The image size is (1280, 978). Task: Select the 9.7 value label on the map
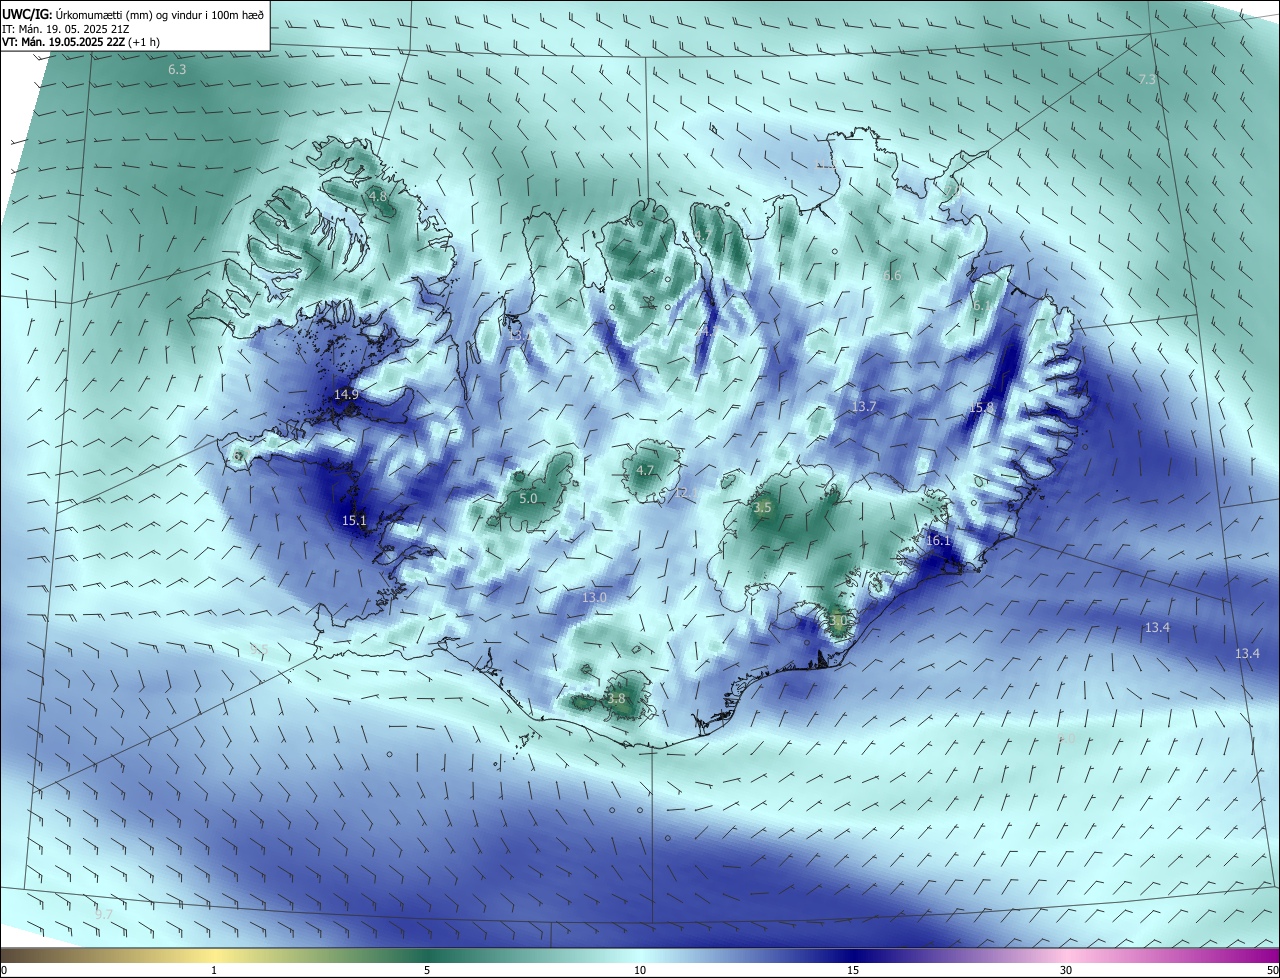(103, 914)
